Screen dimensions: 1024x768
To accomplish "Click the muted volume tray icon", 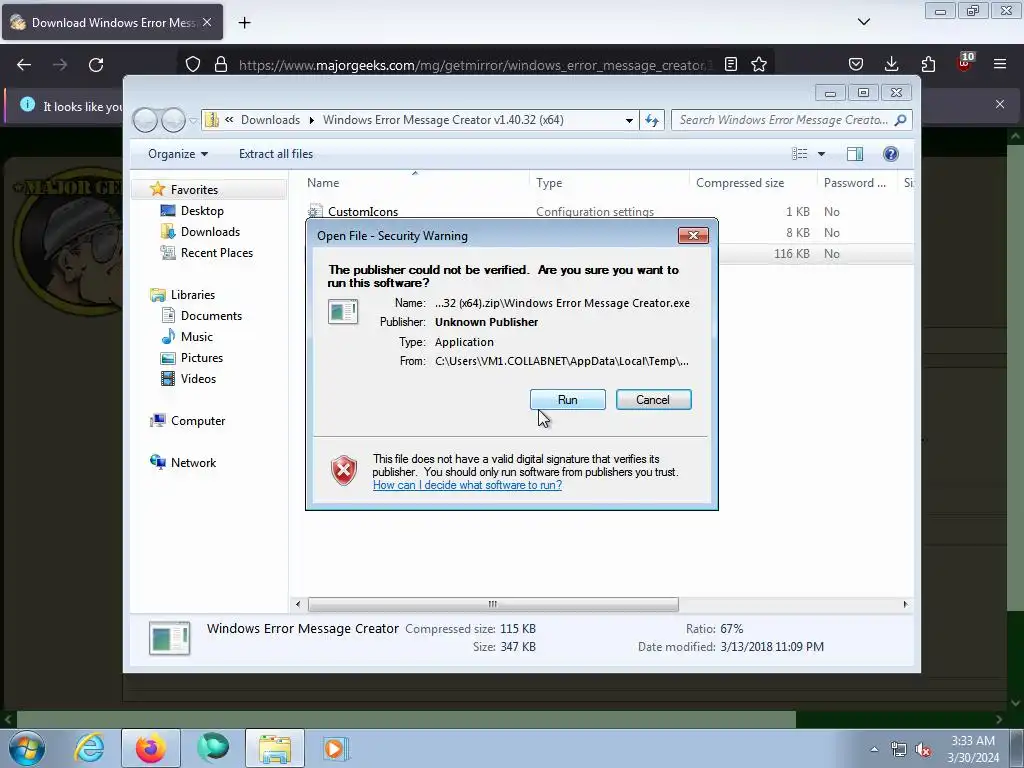I will pos(923,750).
